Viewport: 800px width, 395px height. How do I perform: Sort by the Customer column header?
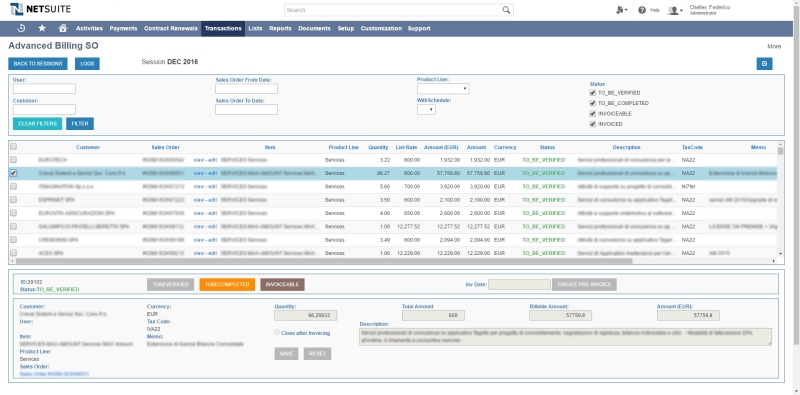88,147
